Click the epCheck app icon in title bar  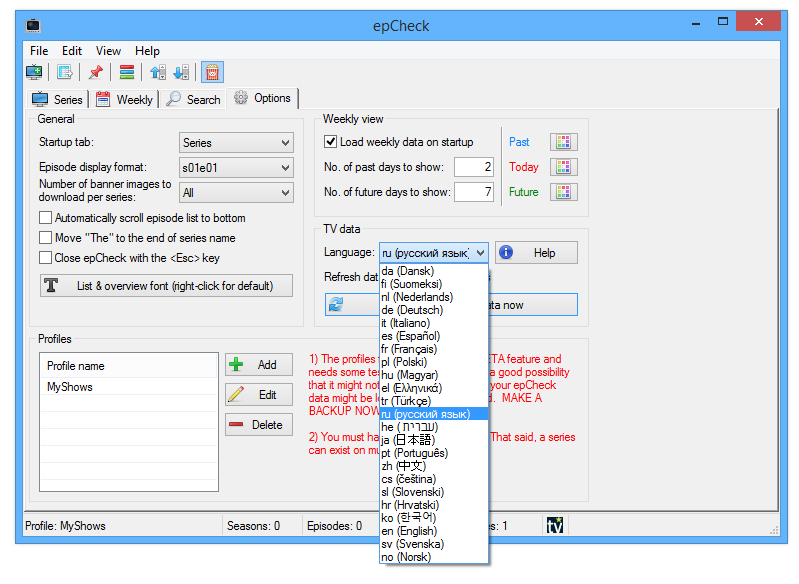33,25
